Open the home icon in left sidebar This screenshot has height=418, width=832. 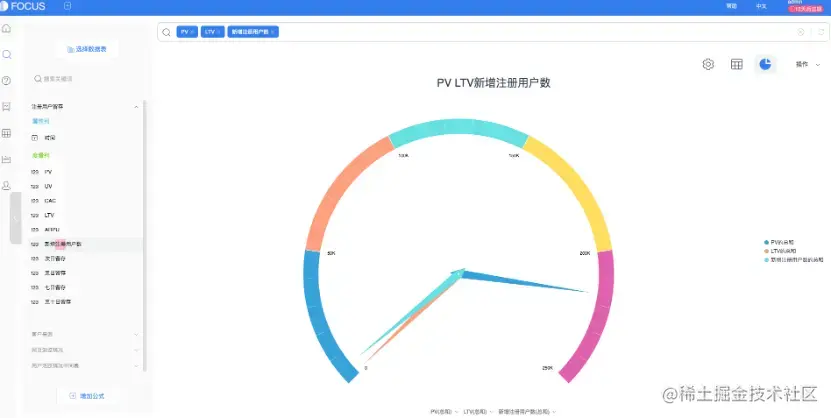(6, 29)
